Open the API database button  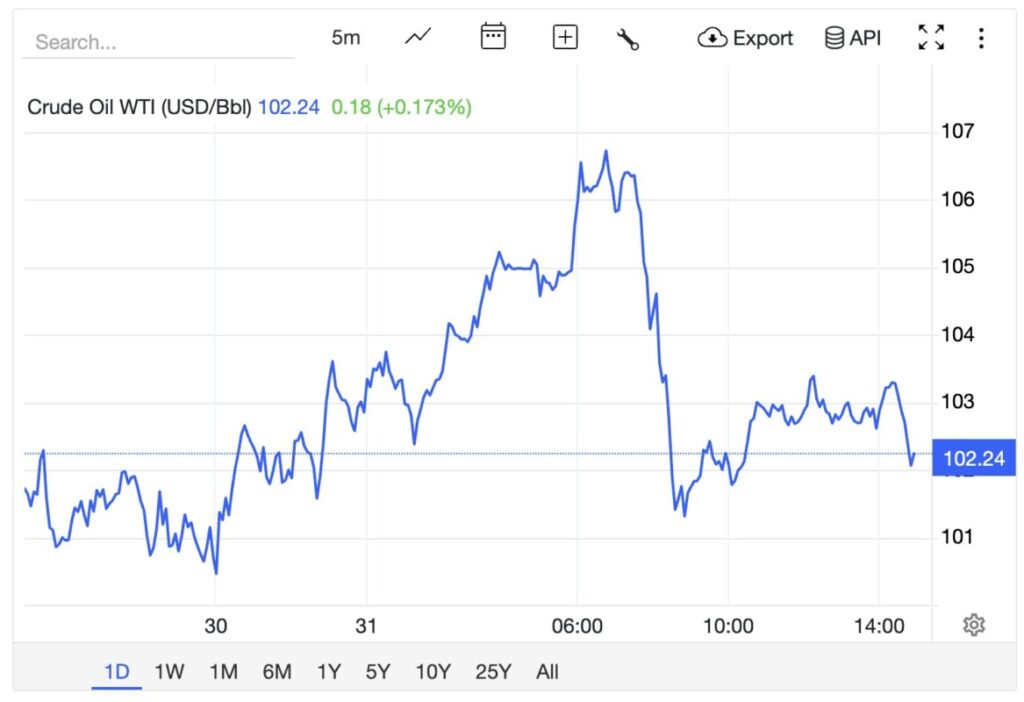(852, 38)
